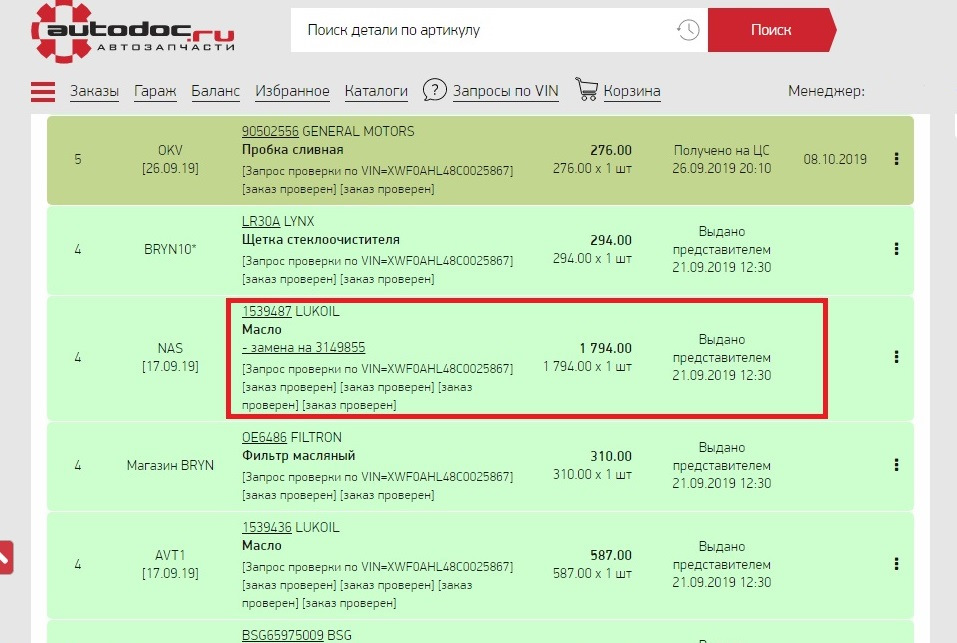957x643 pixels.
Task: Click the Поиск search button
Action: 771,30
